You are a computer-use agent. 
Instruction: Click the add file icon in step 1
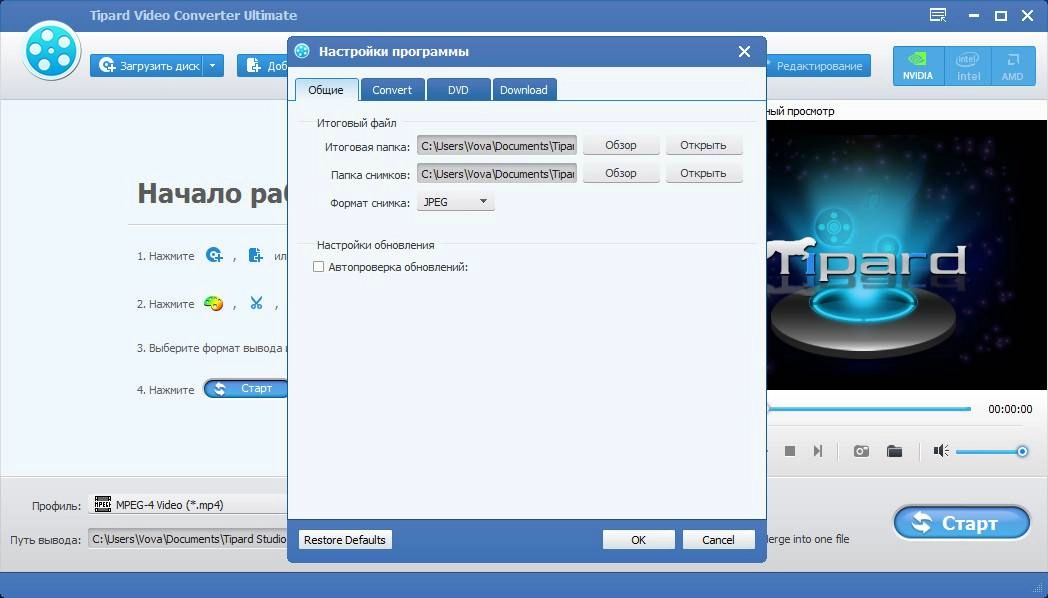point(255,255)
